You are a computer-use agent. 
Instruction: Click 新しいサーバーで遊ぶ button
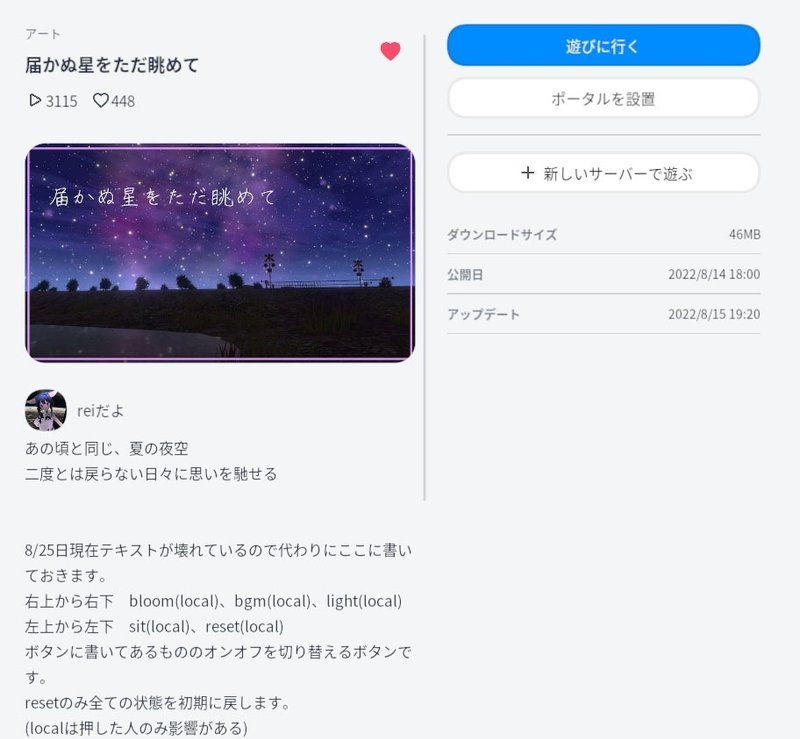coord(604,173)
